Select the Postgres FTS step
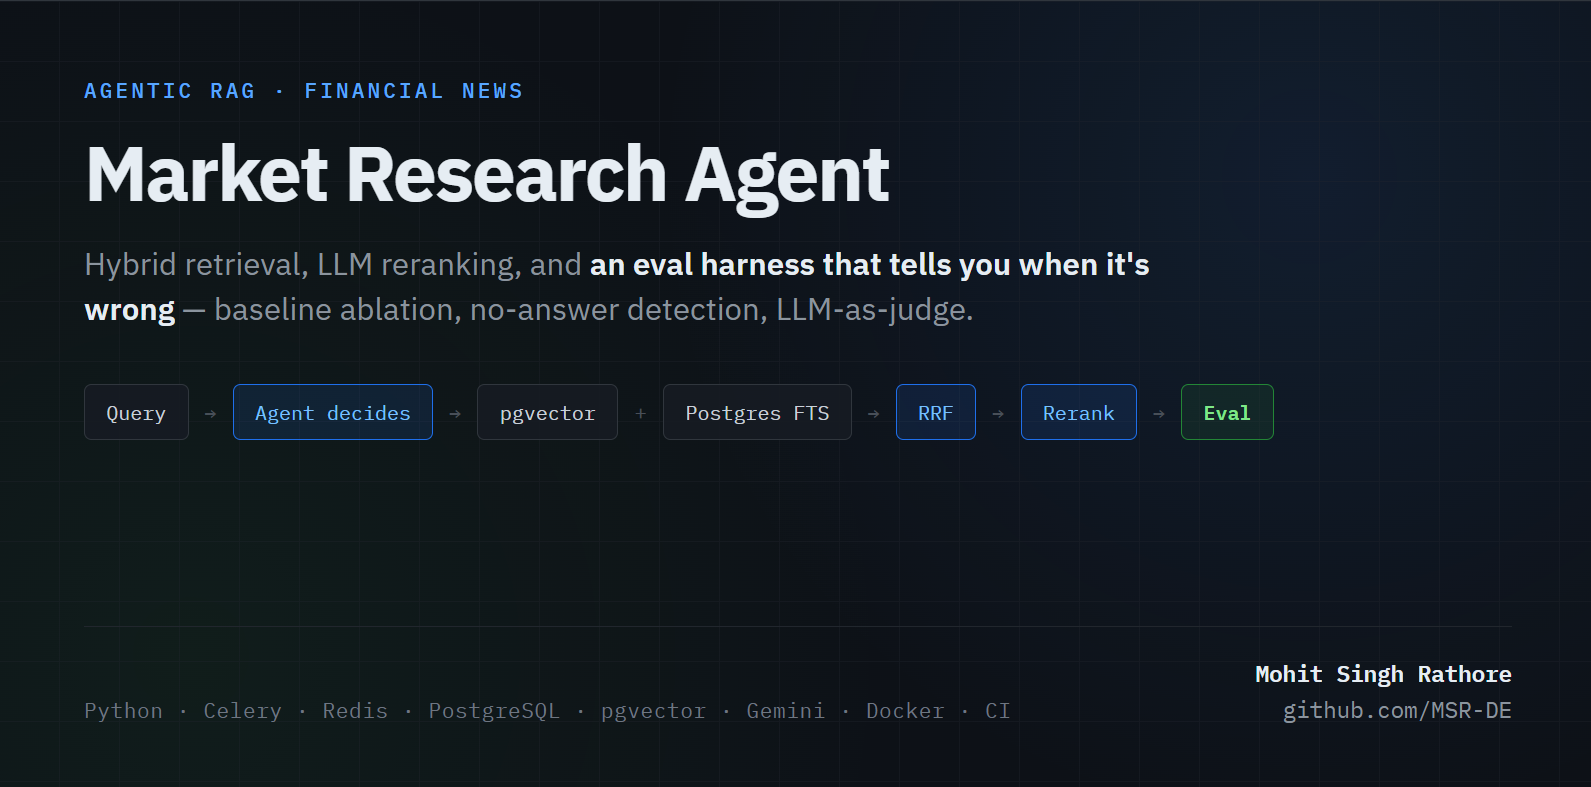This screenshot has height=787, width=1591. pos(757,412)
